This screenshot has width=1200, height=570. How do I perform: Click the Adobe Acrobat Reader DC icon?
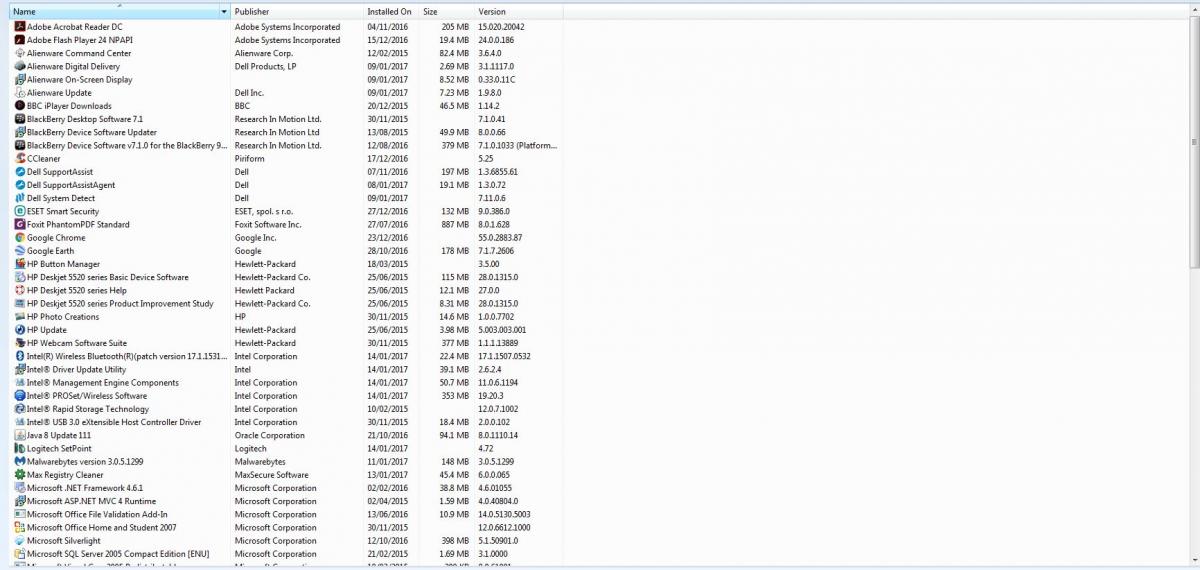point(20,27)
